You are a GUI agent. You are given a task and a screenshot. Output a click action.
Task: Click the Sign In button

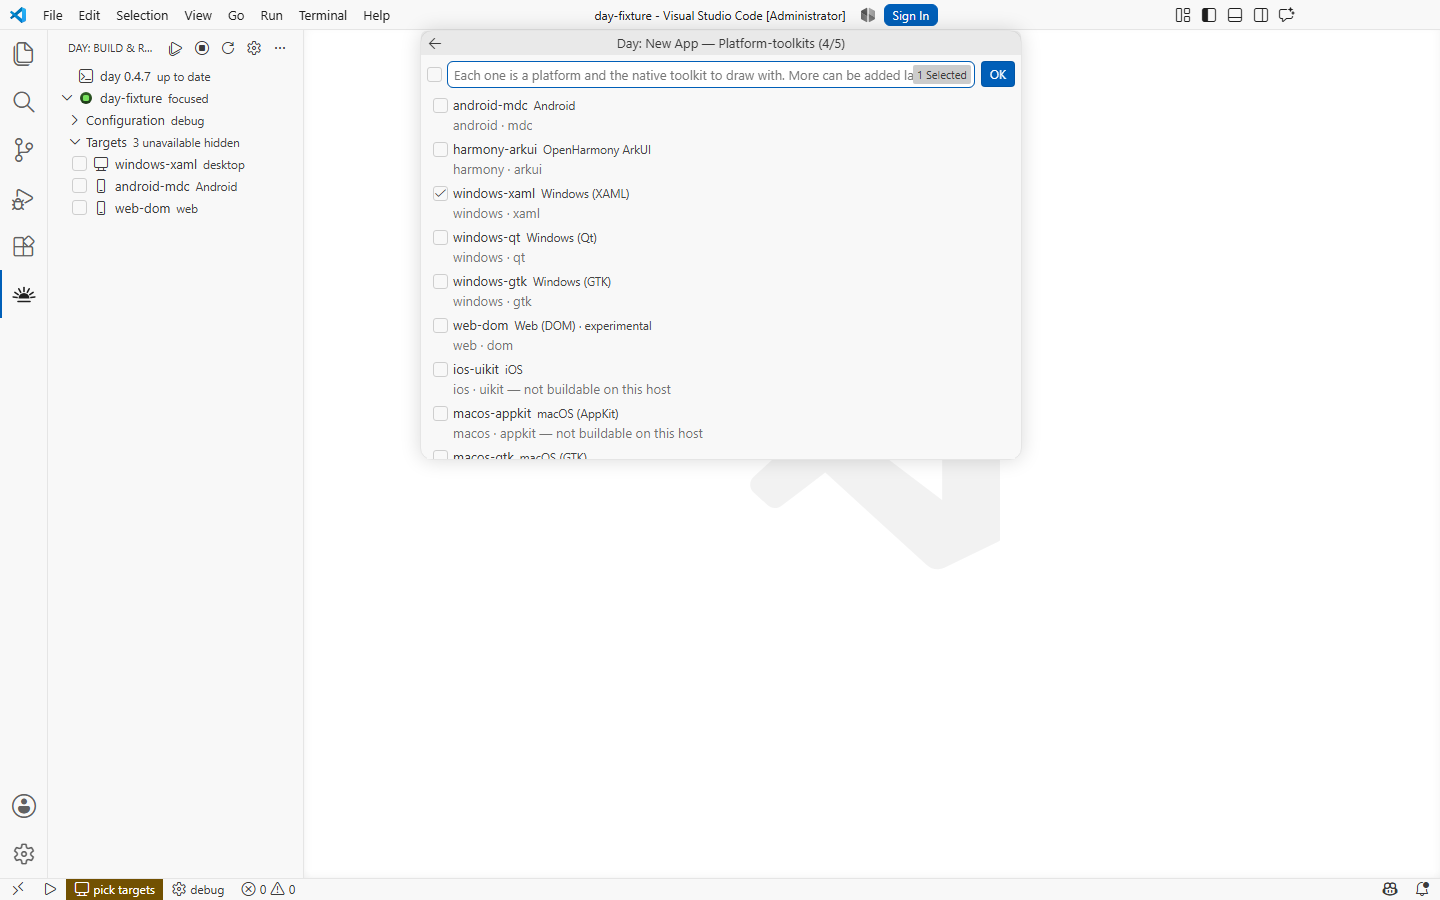point(911,15)
